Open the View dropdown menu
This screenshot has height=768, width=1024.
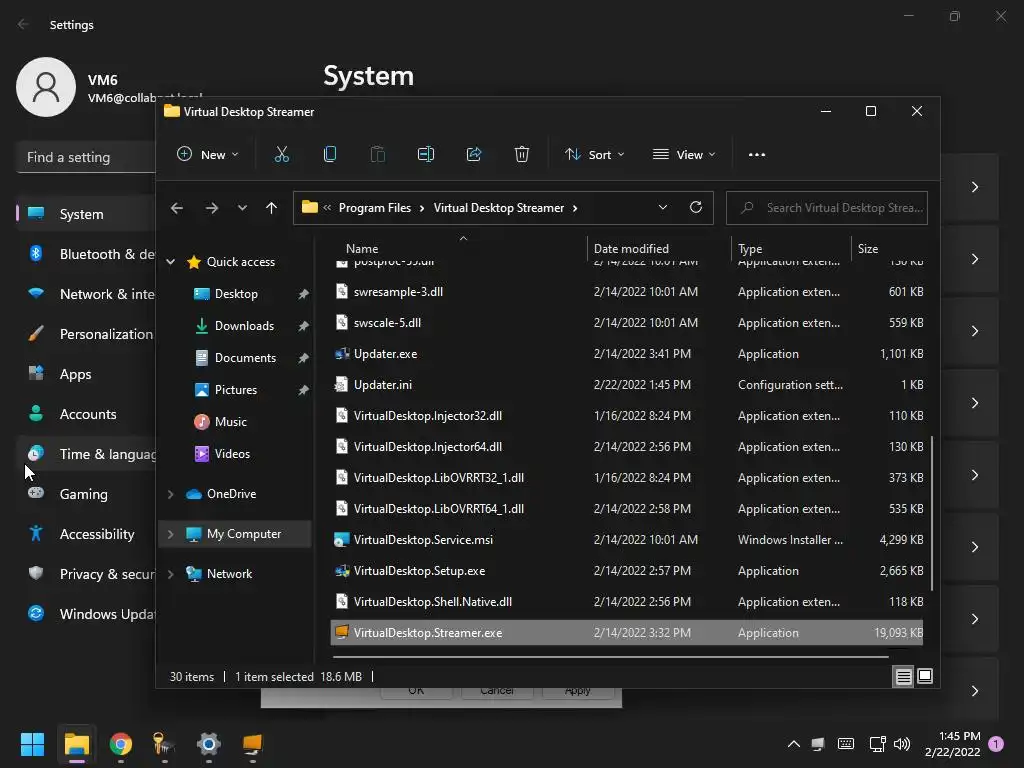pos(684,155)
